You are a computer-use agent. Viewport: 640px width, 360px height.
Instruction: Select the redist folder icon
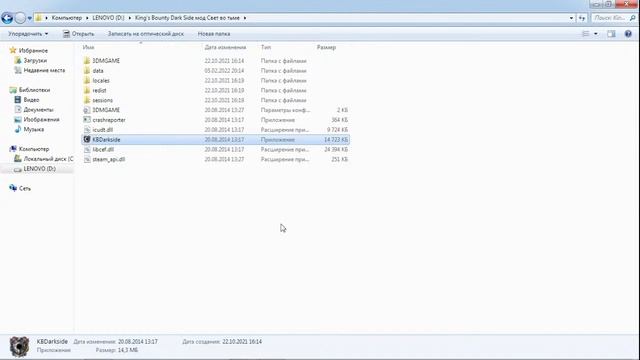tap(87, 90)
